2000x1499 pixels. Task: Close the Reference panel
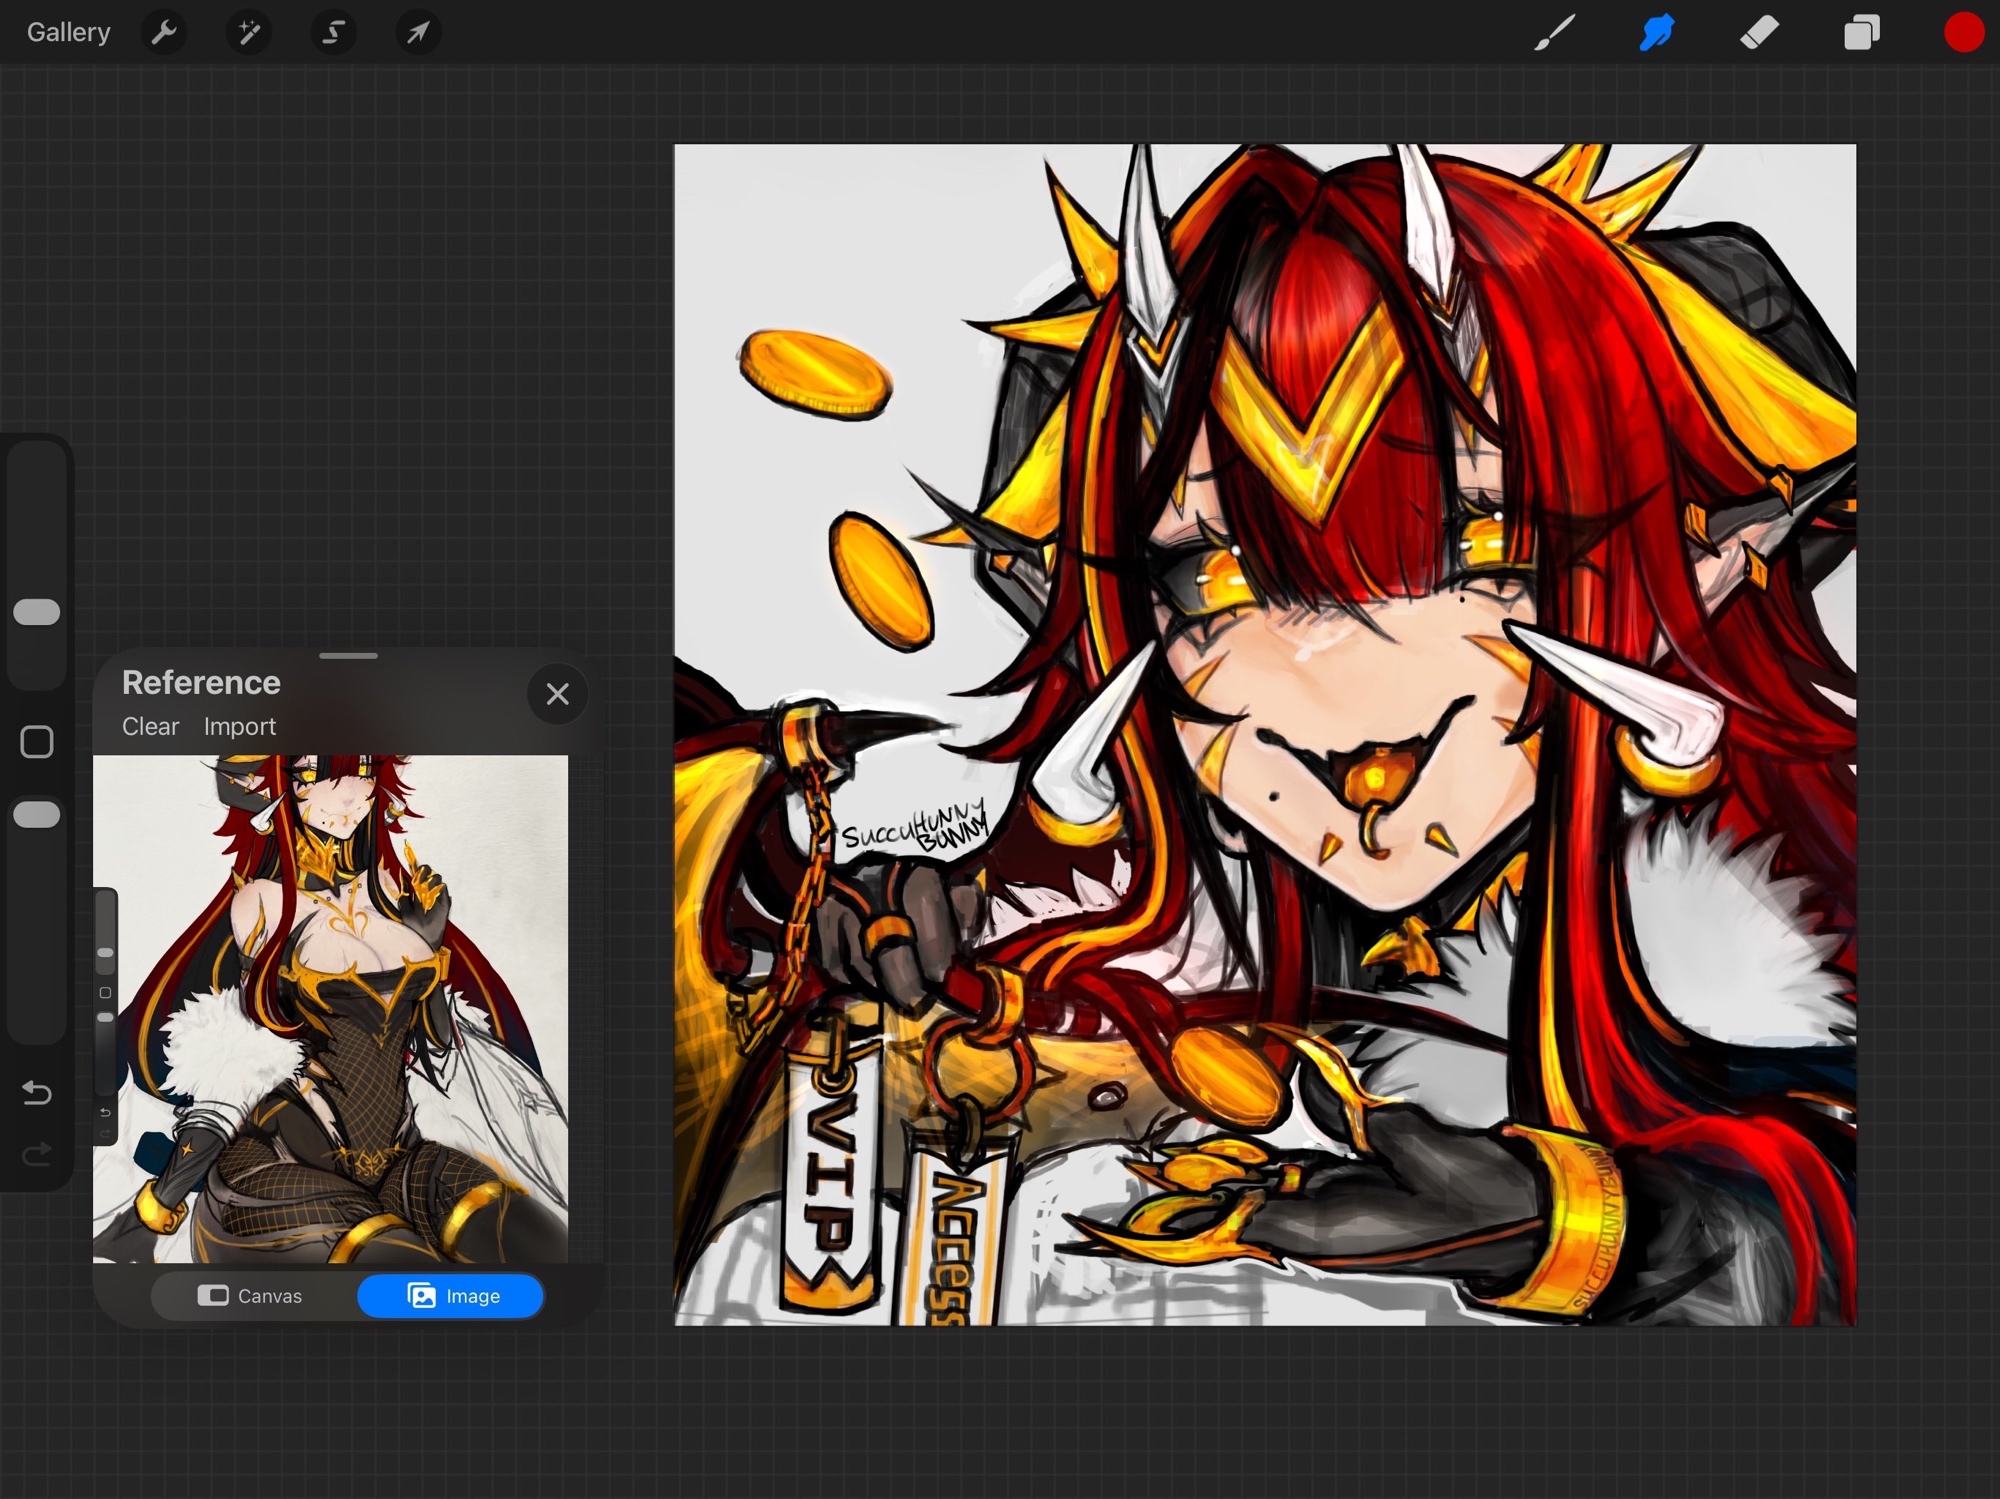click(x=558, y=694)
